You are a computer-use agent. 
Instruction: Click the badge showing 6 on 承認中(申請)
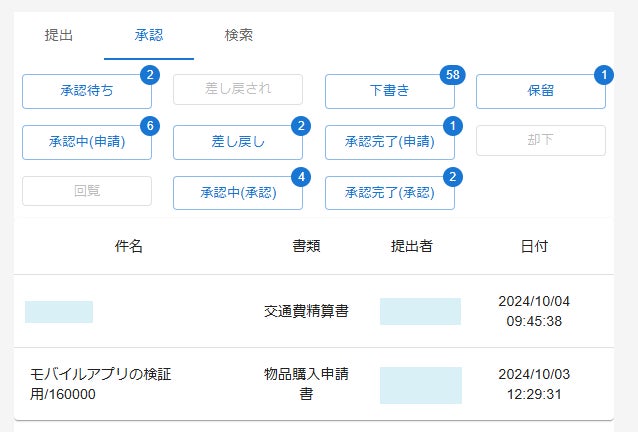click(150, 126)
